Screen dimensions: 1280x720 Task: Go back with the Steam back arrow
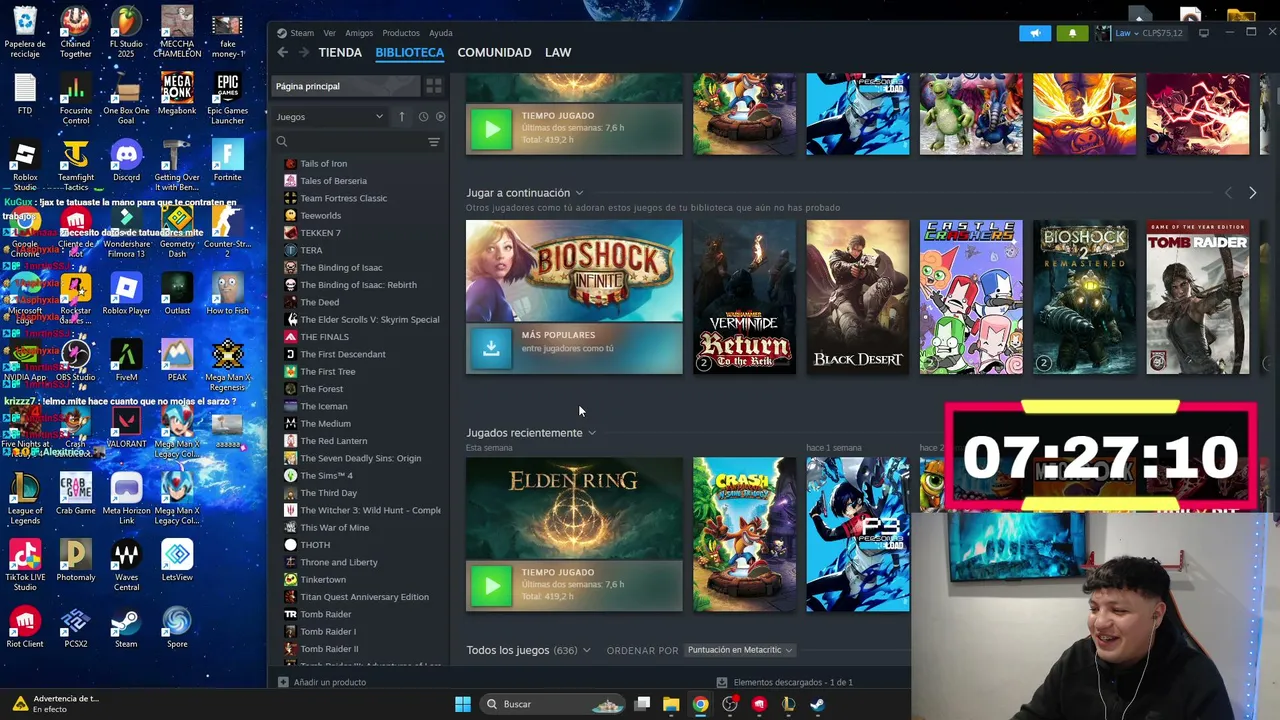[x=283, y=52]
